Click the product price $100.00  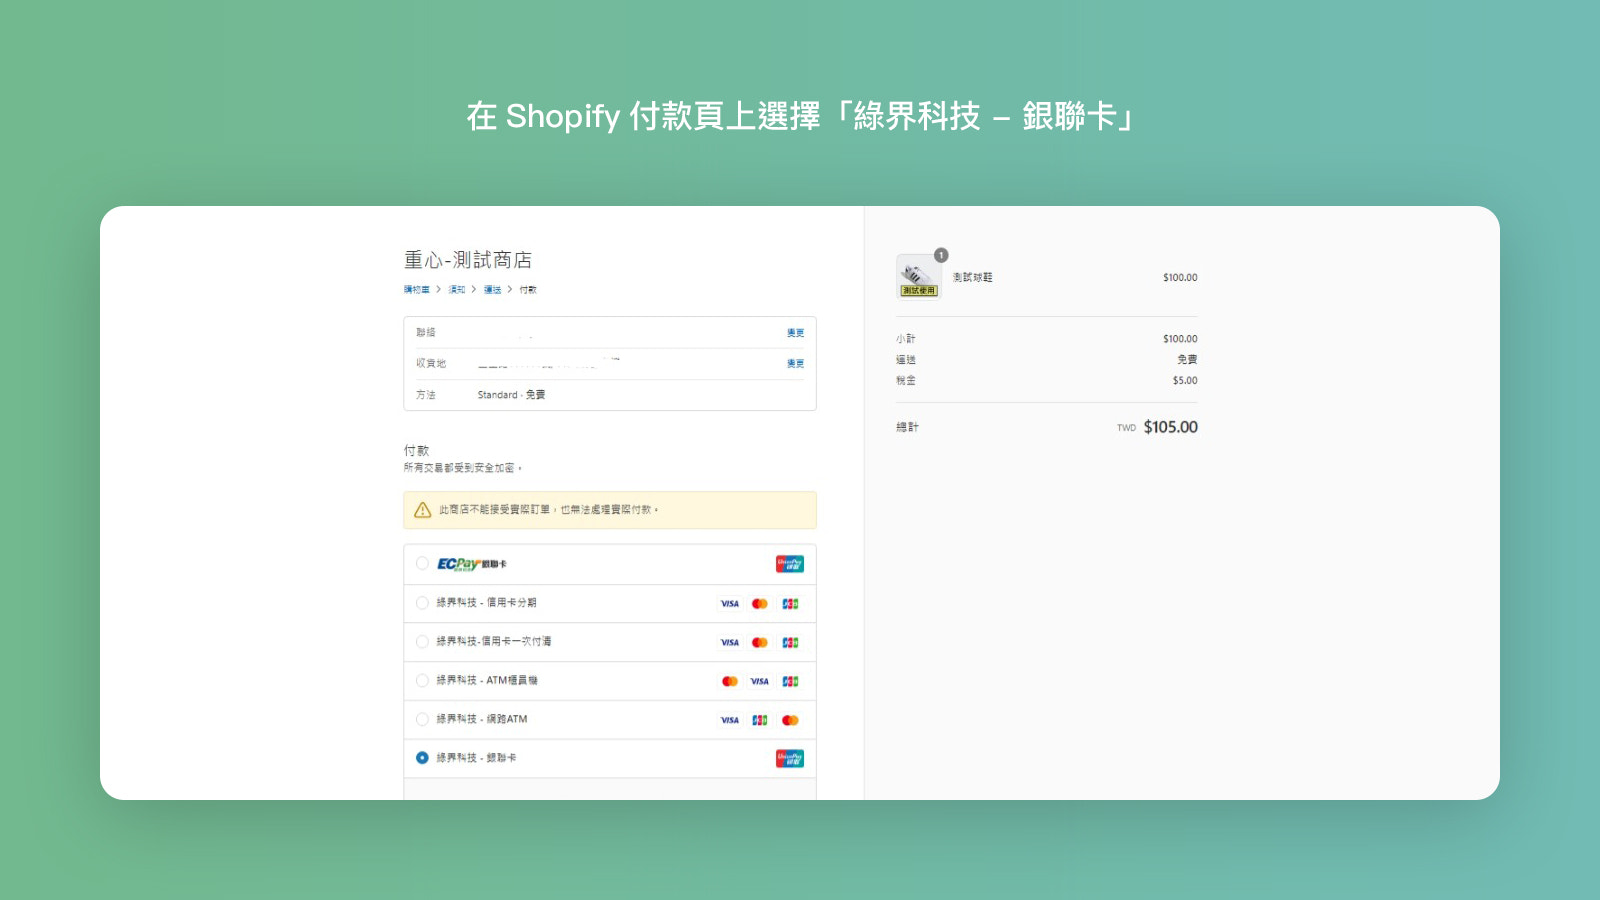(x=1180, y=278)
